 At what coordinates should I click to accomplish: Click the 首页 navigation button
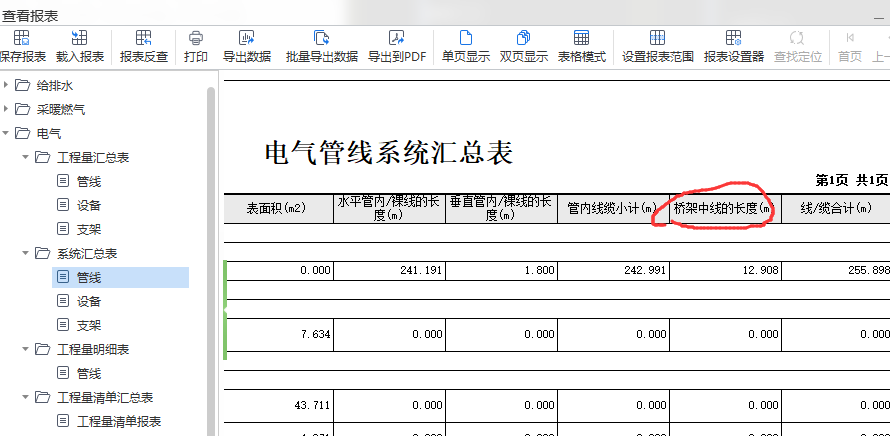(850, 46)
